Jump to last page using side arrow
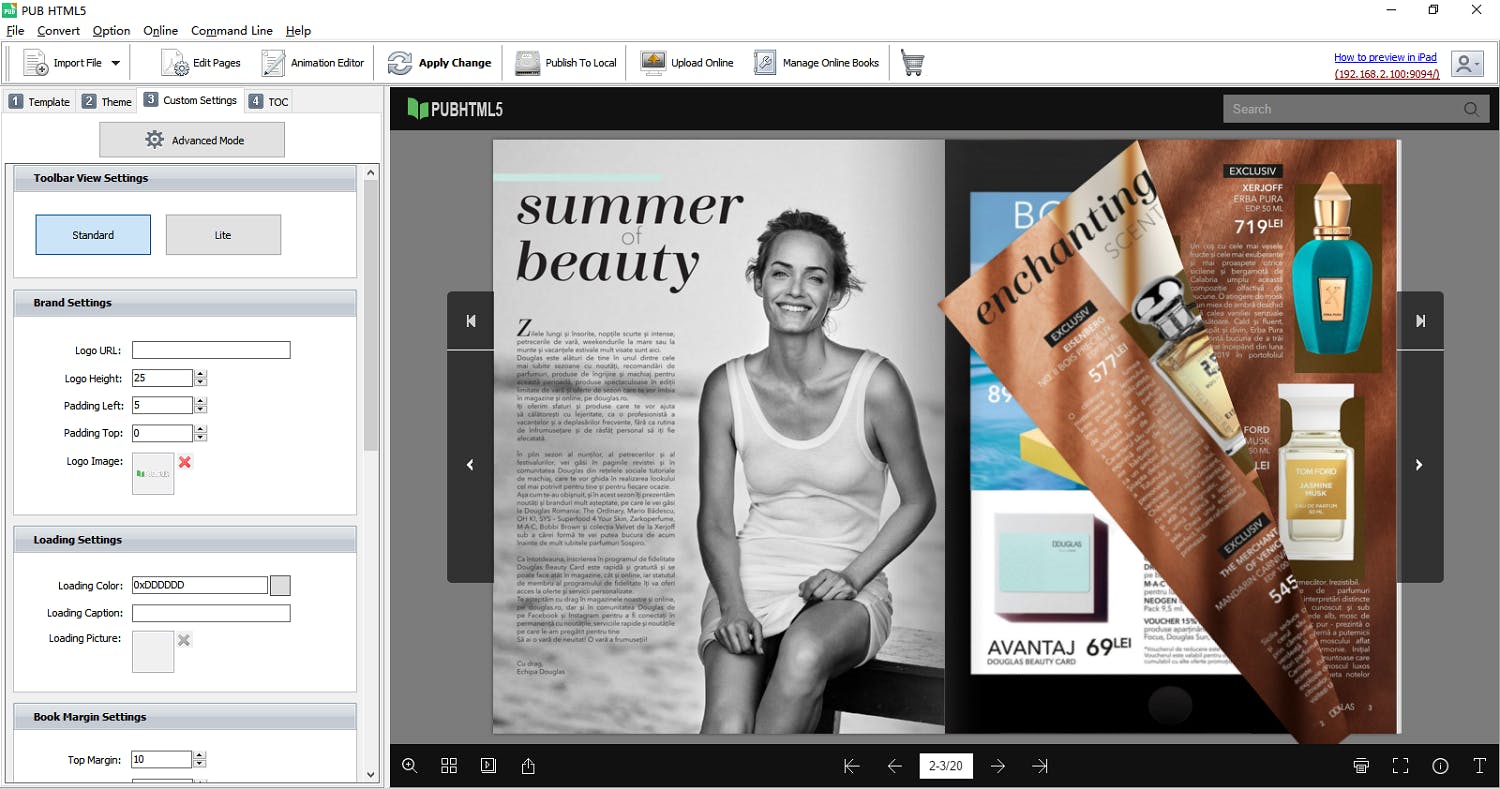This screenshot has width=1500, height=789. (x=1420, y=320)
